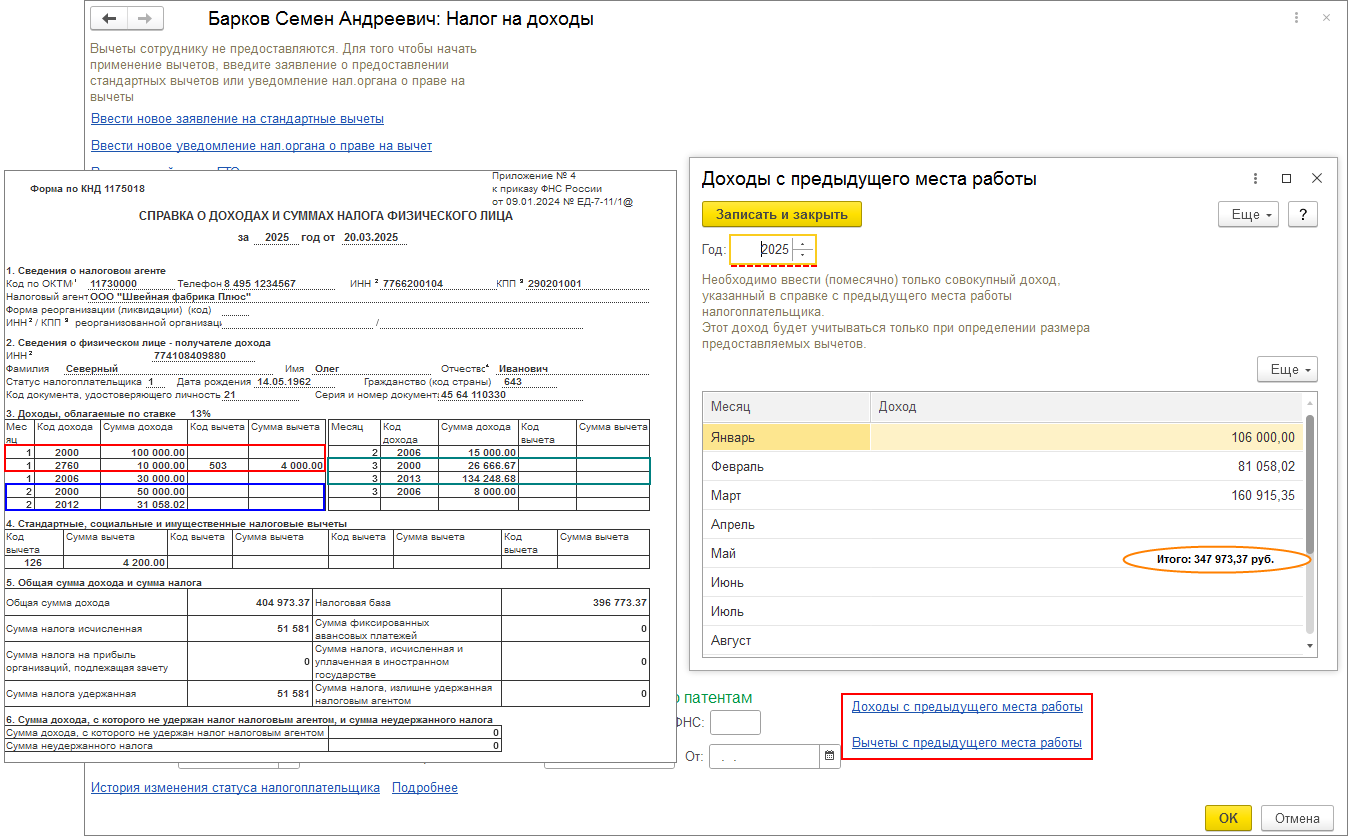
Task: Click the forward navigation arrow
Action: 144,19
